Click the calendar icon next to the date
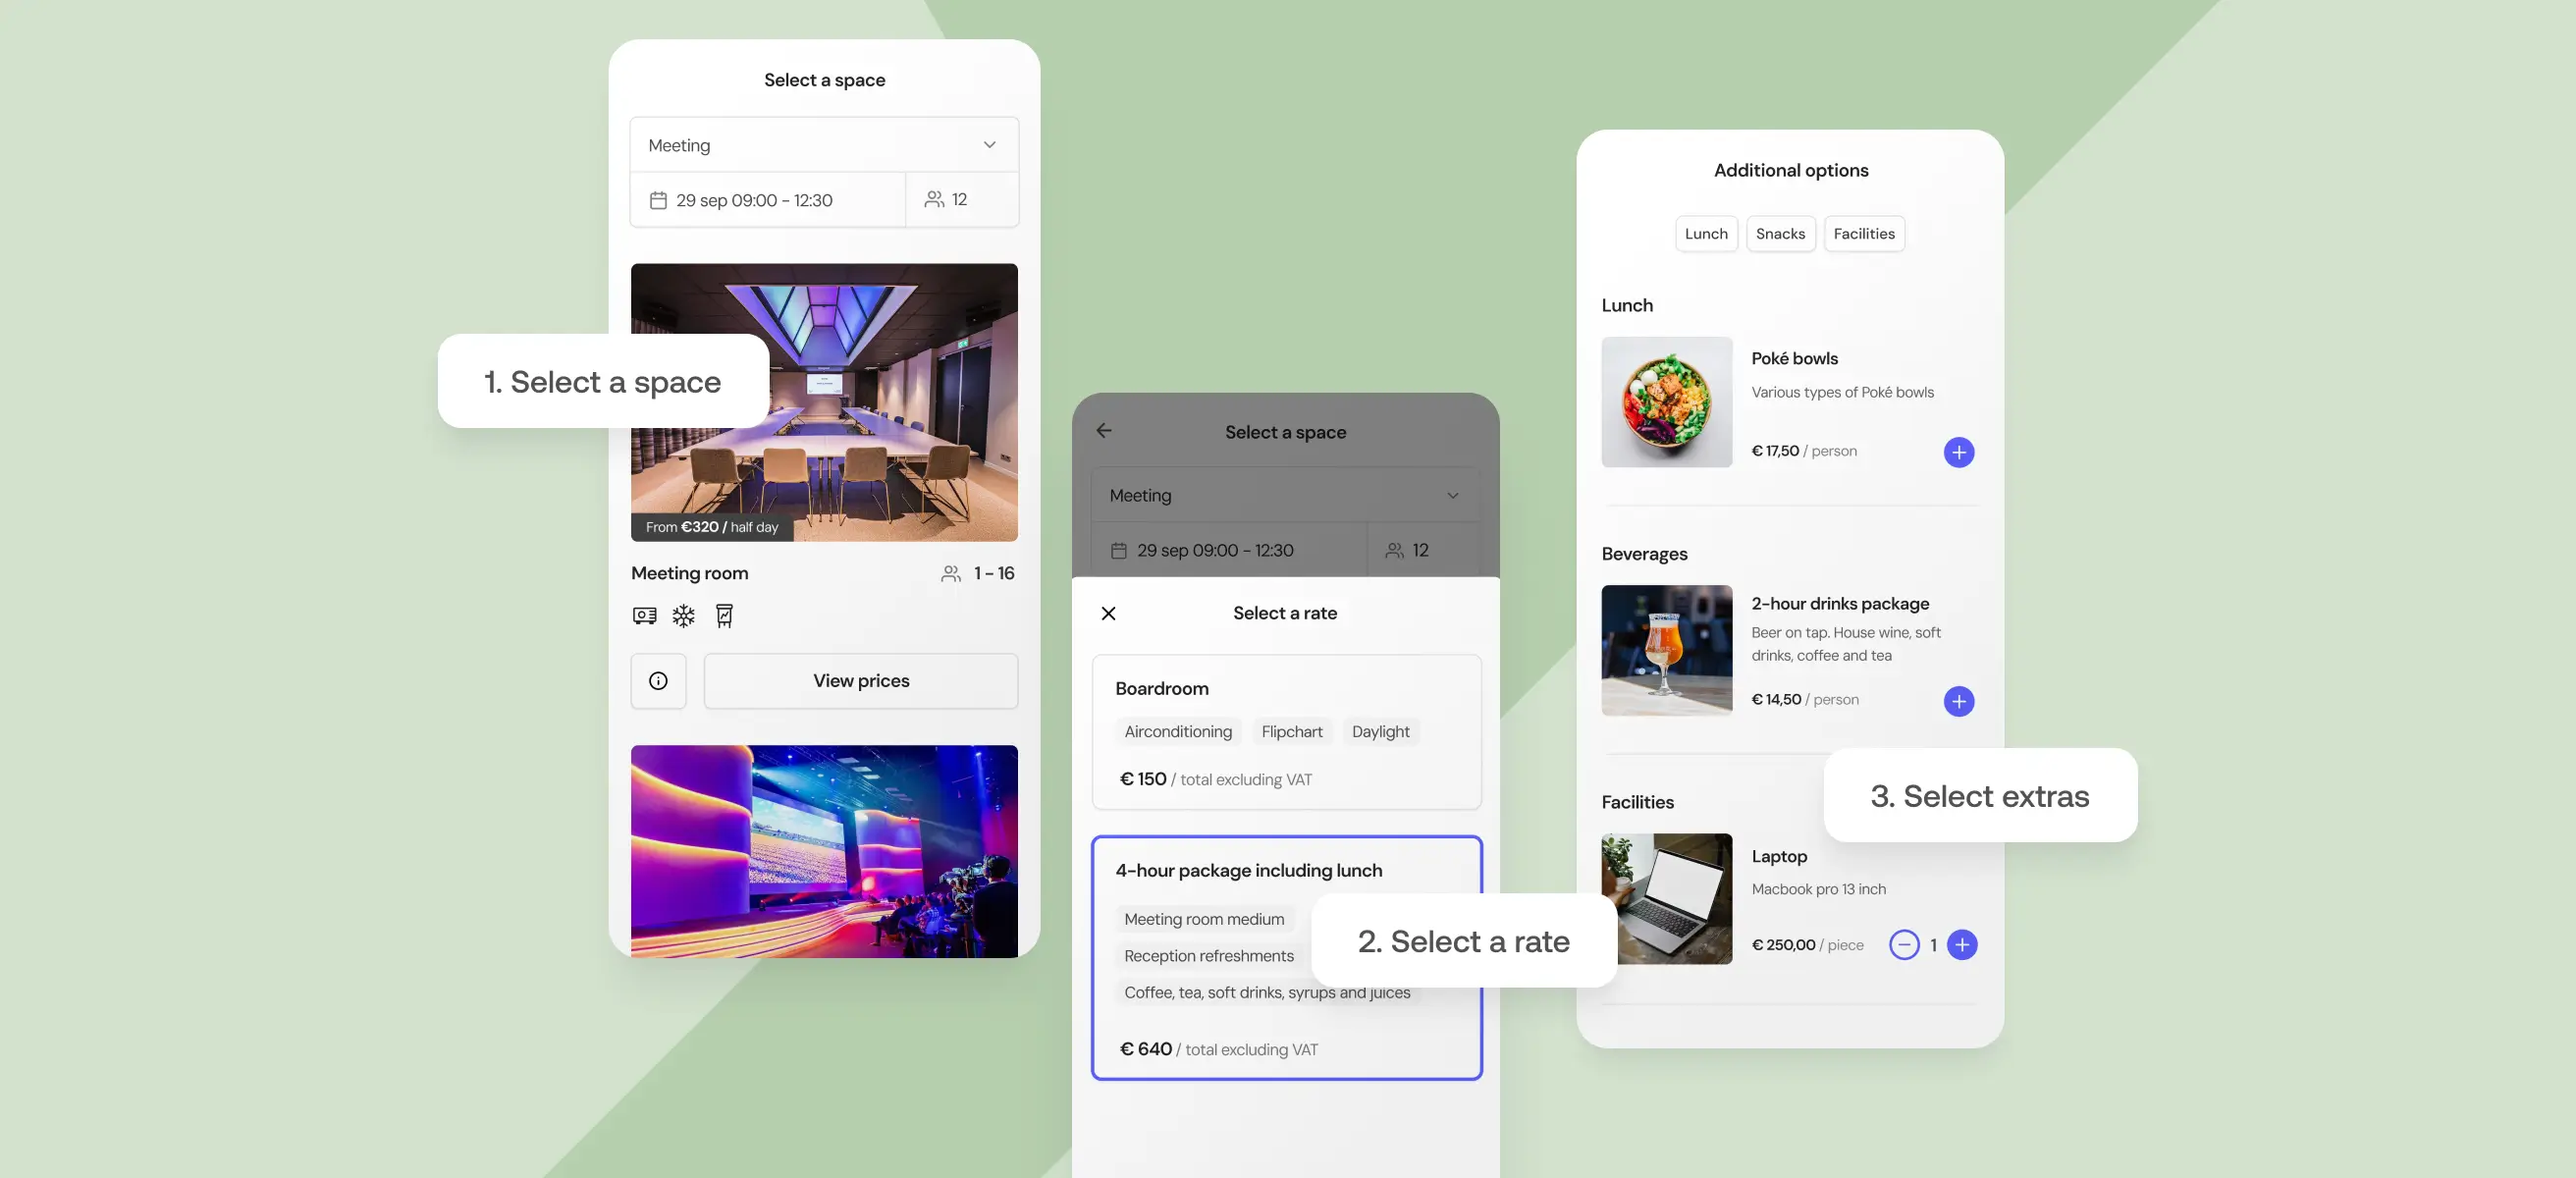The height and width of the screenshot is (1178, 2576). [x=657, y=199]
